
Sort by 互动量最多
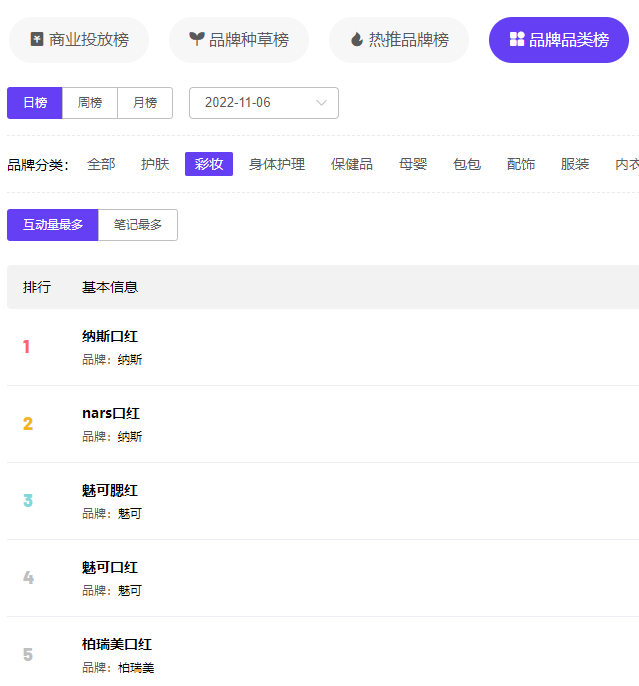[52, 225]
